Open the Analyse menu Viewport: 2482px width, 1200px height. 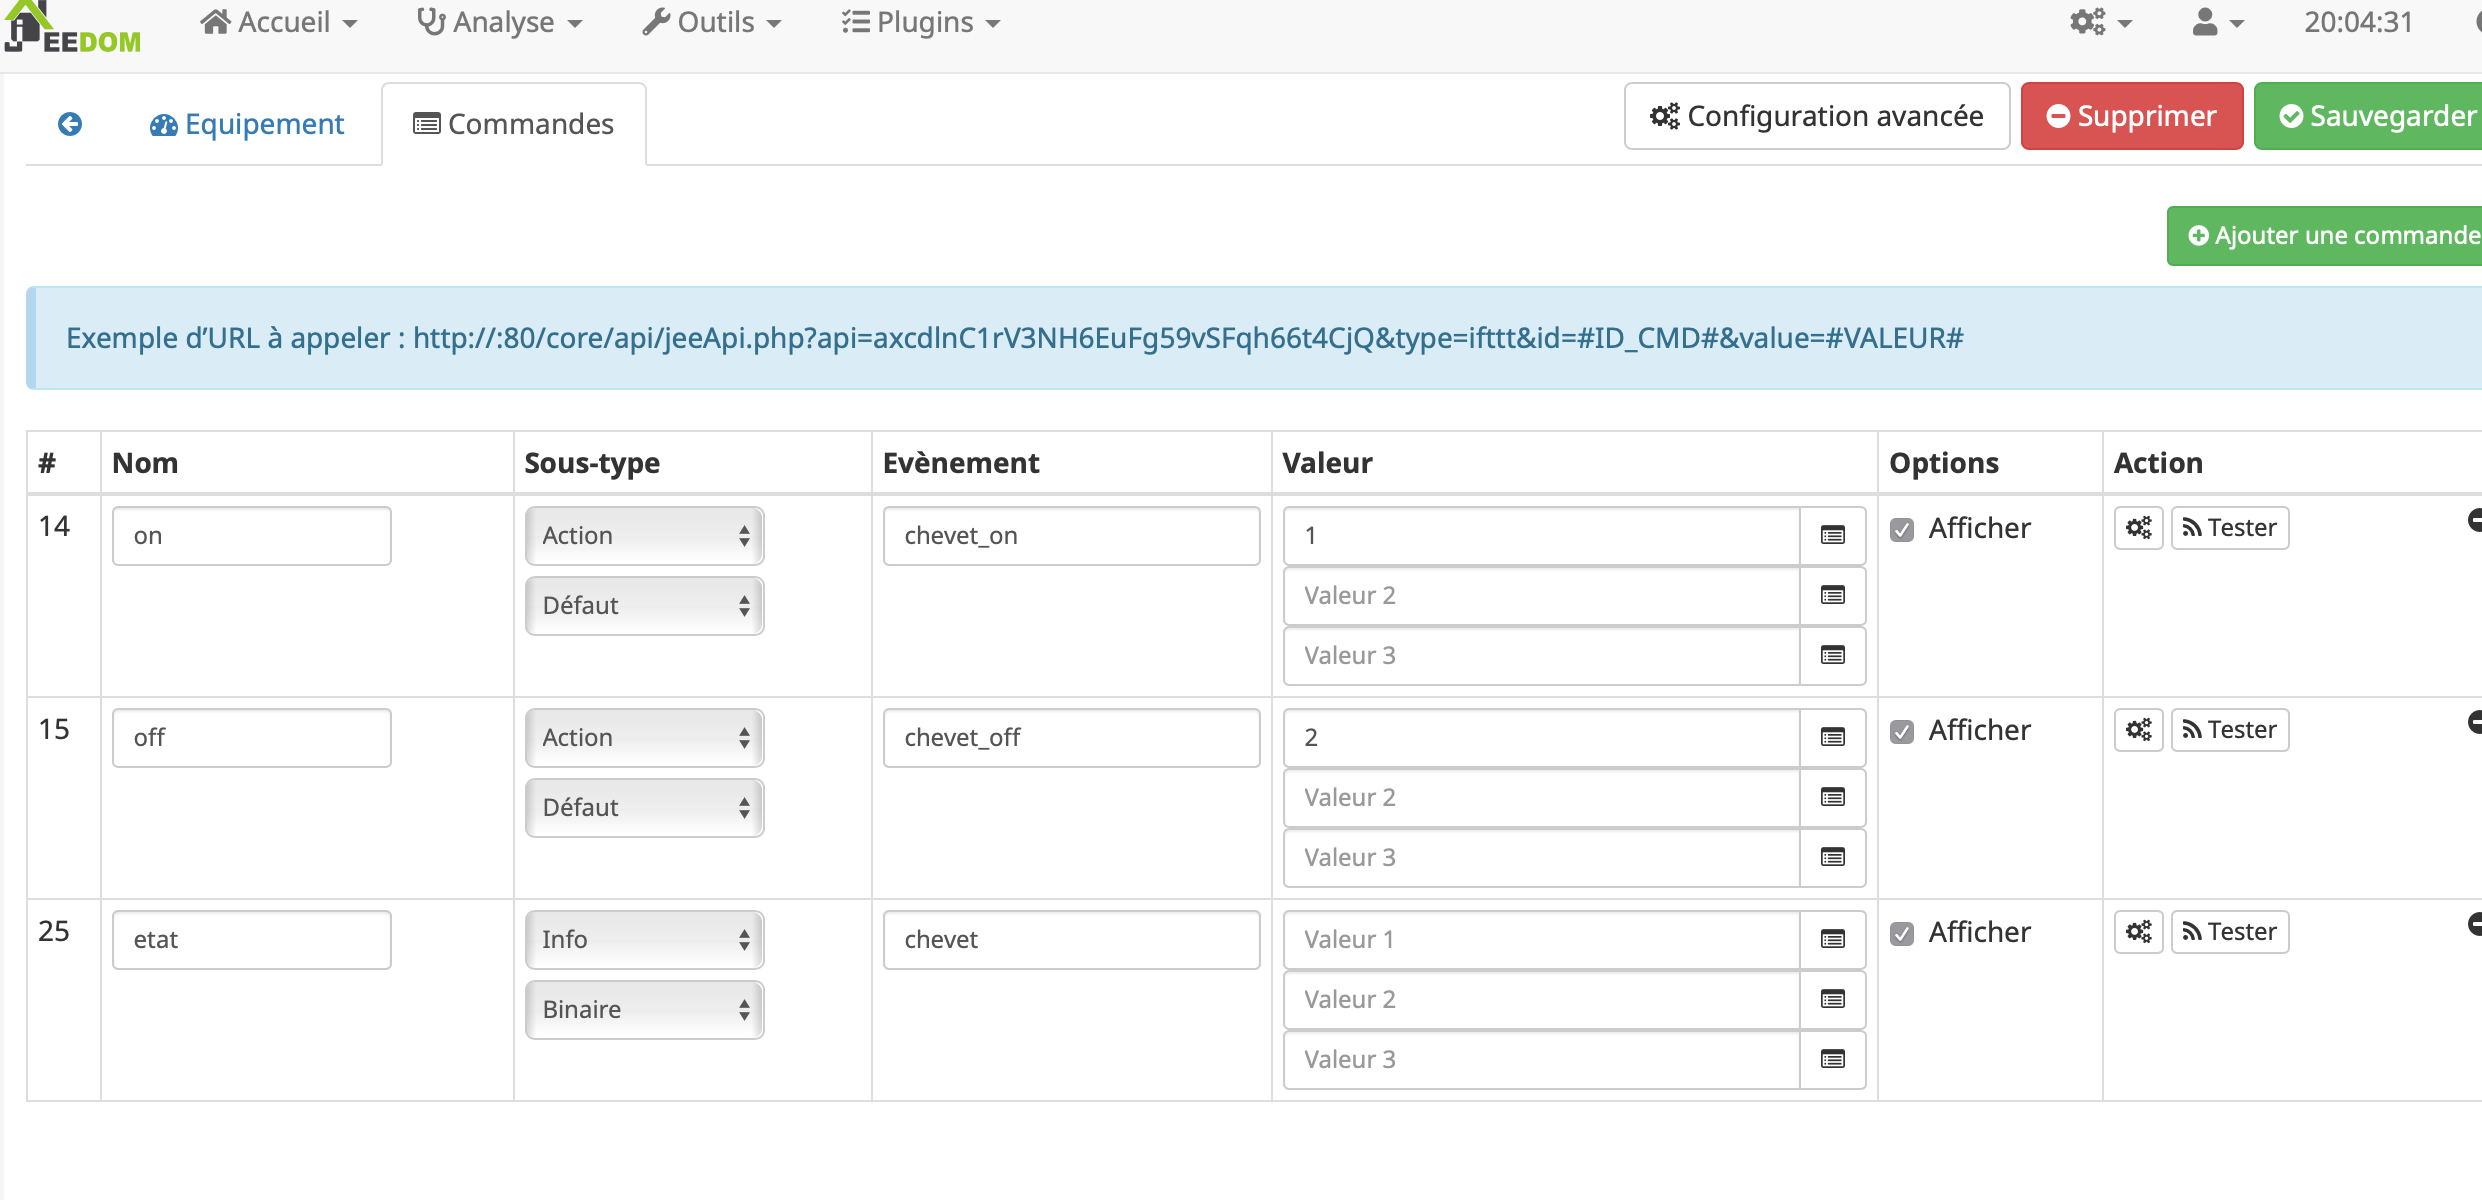pyautogui.click(x=497, y=22)
